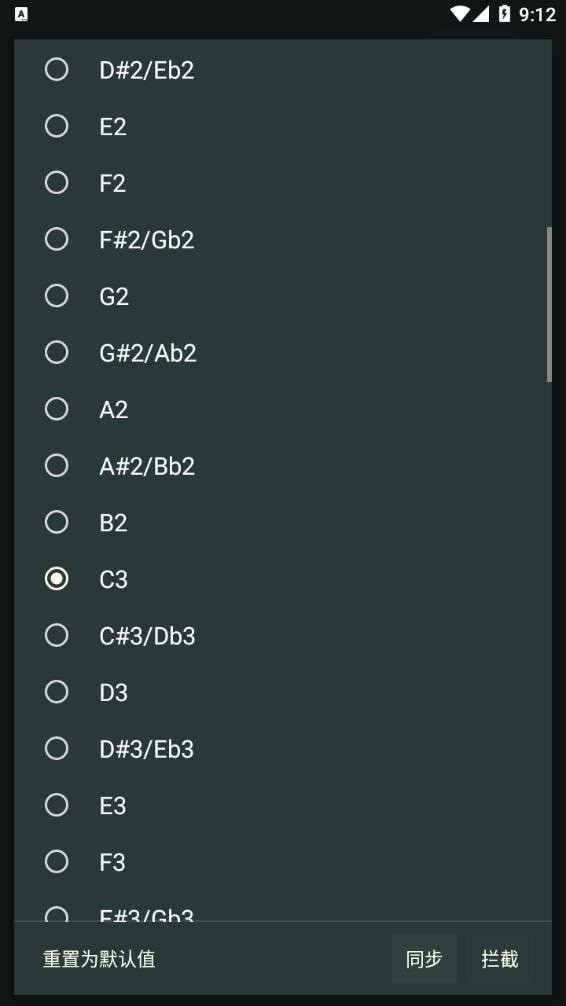Choose G#2/Ab2 radio option
Viewport: 566px width, 1006px height.
(x=282, y=352)
